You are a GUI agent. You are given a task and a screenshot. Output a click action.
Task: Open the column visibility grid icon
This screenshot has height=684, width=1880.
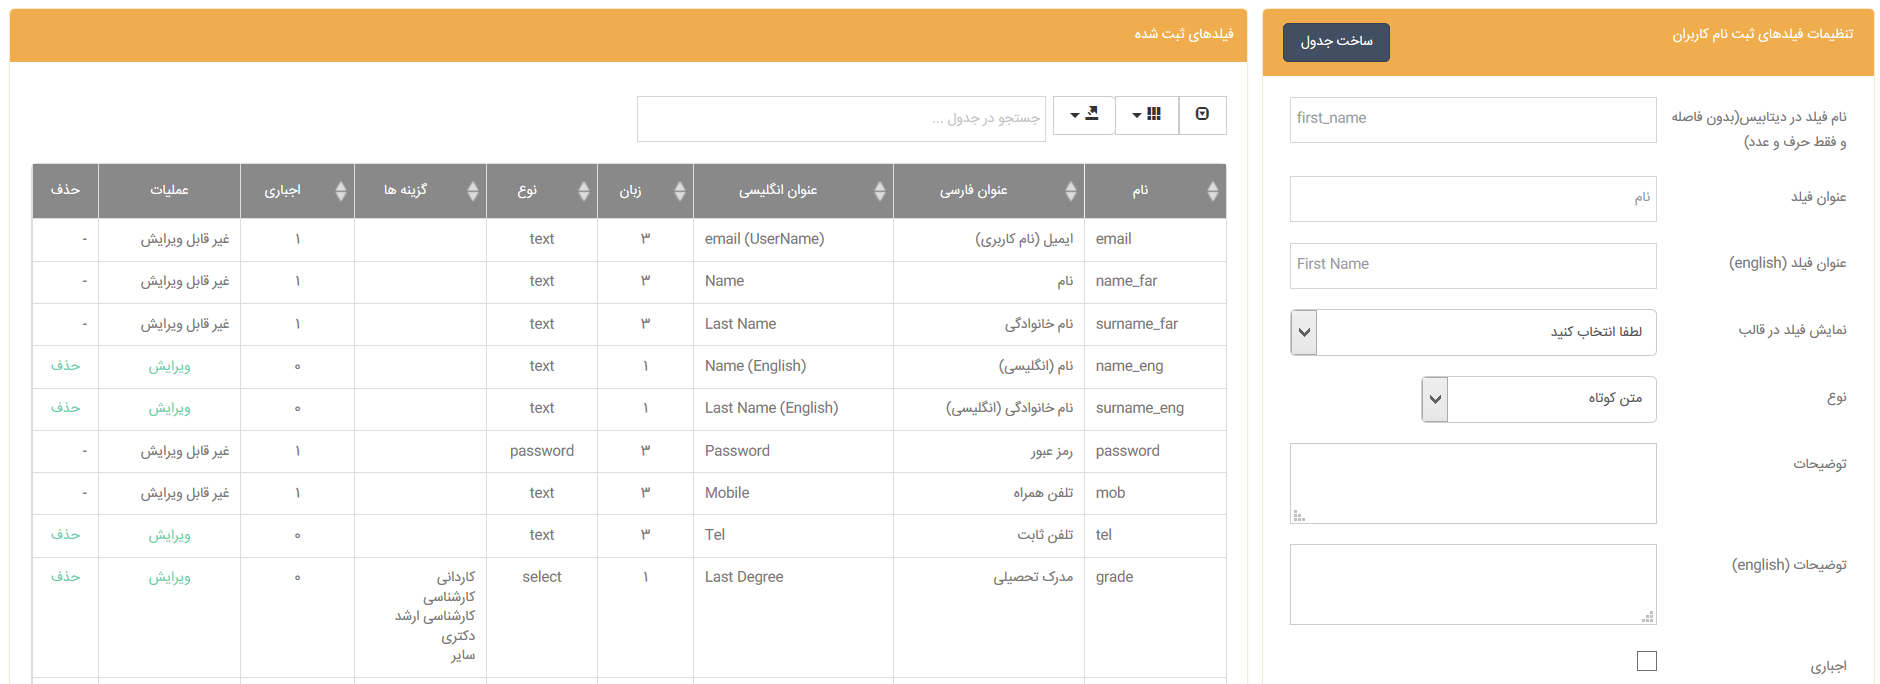pyautogui.click(x=1147, y=115)
